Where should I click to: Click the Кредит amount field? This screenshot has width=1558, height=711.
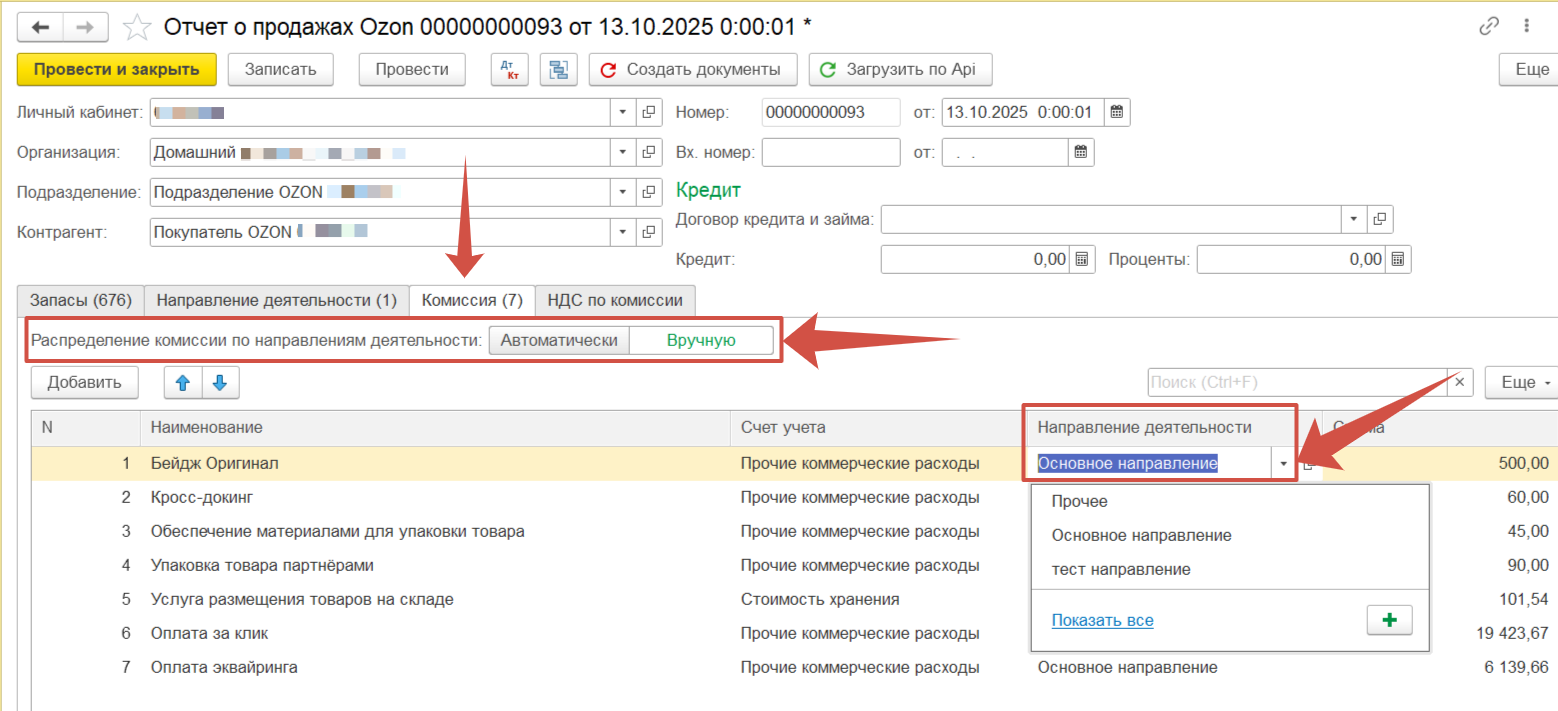(975, 260)
